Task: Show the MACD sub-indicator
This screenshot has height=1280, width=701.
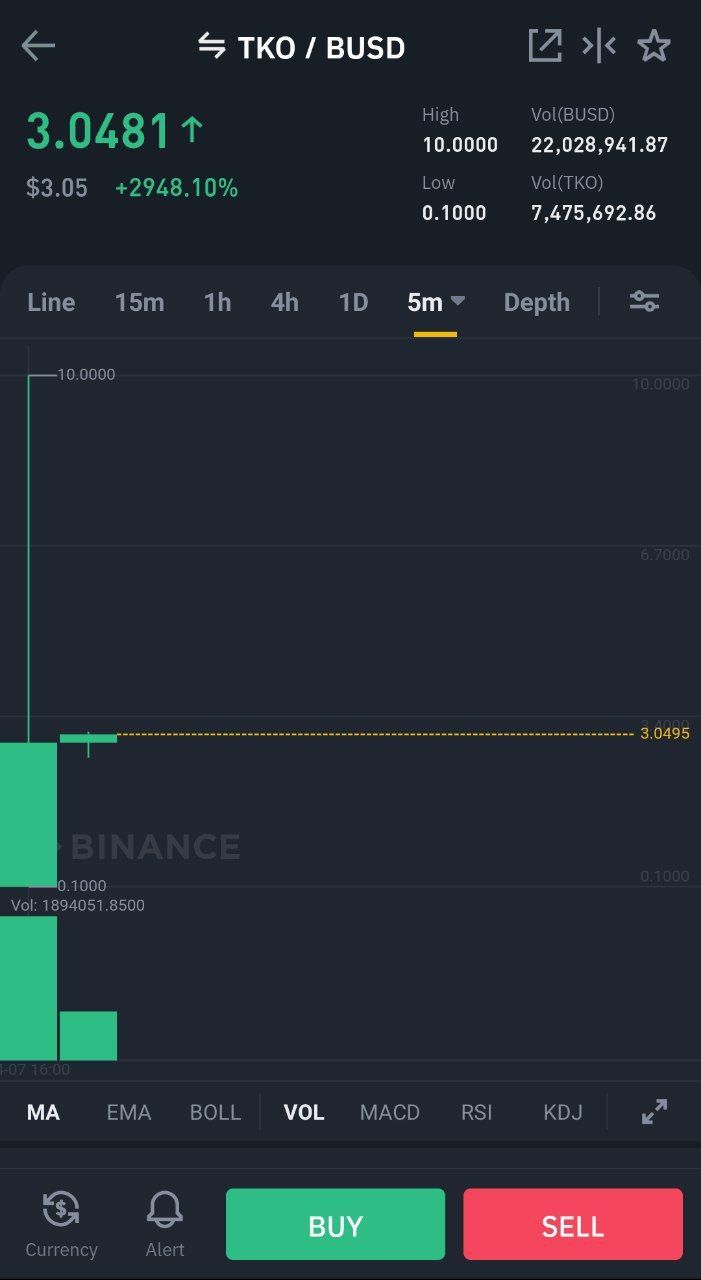Action: (389, 1112)
